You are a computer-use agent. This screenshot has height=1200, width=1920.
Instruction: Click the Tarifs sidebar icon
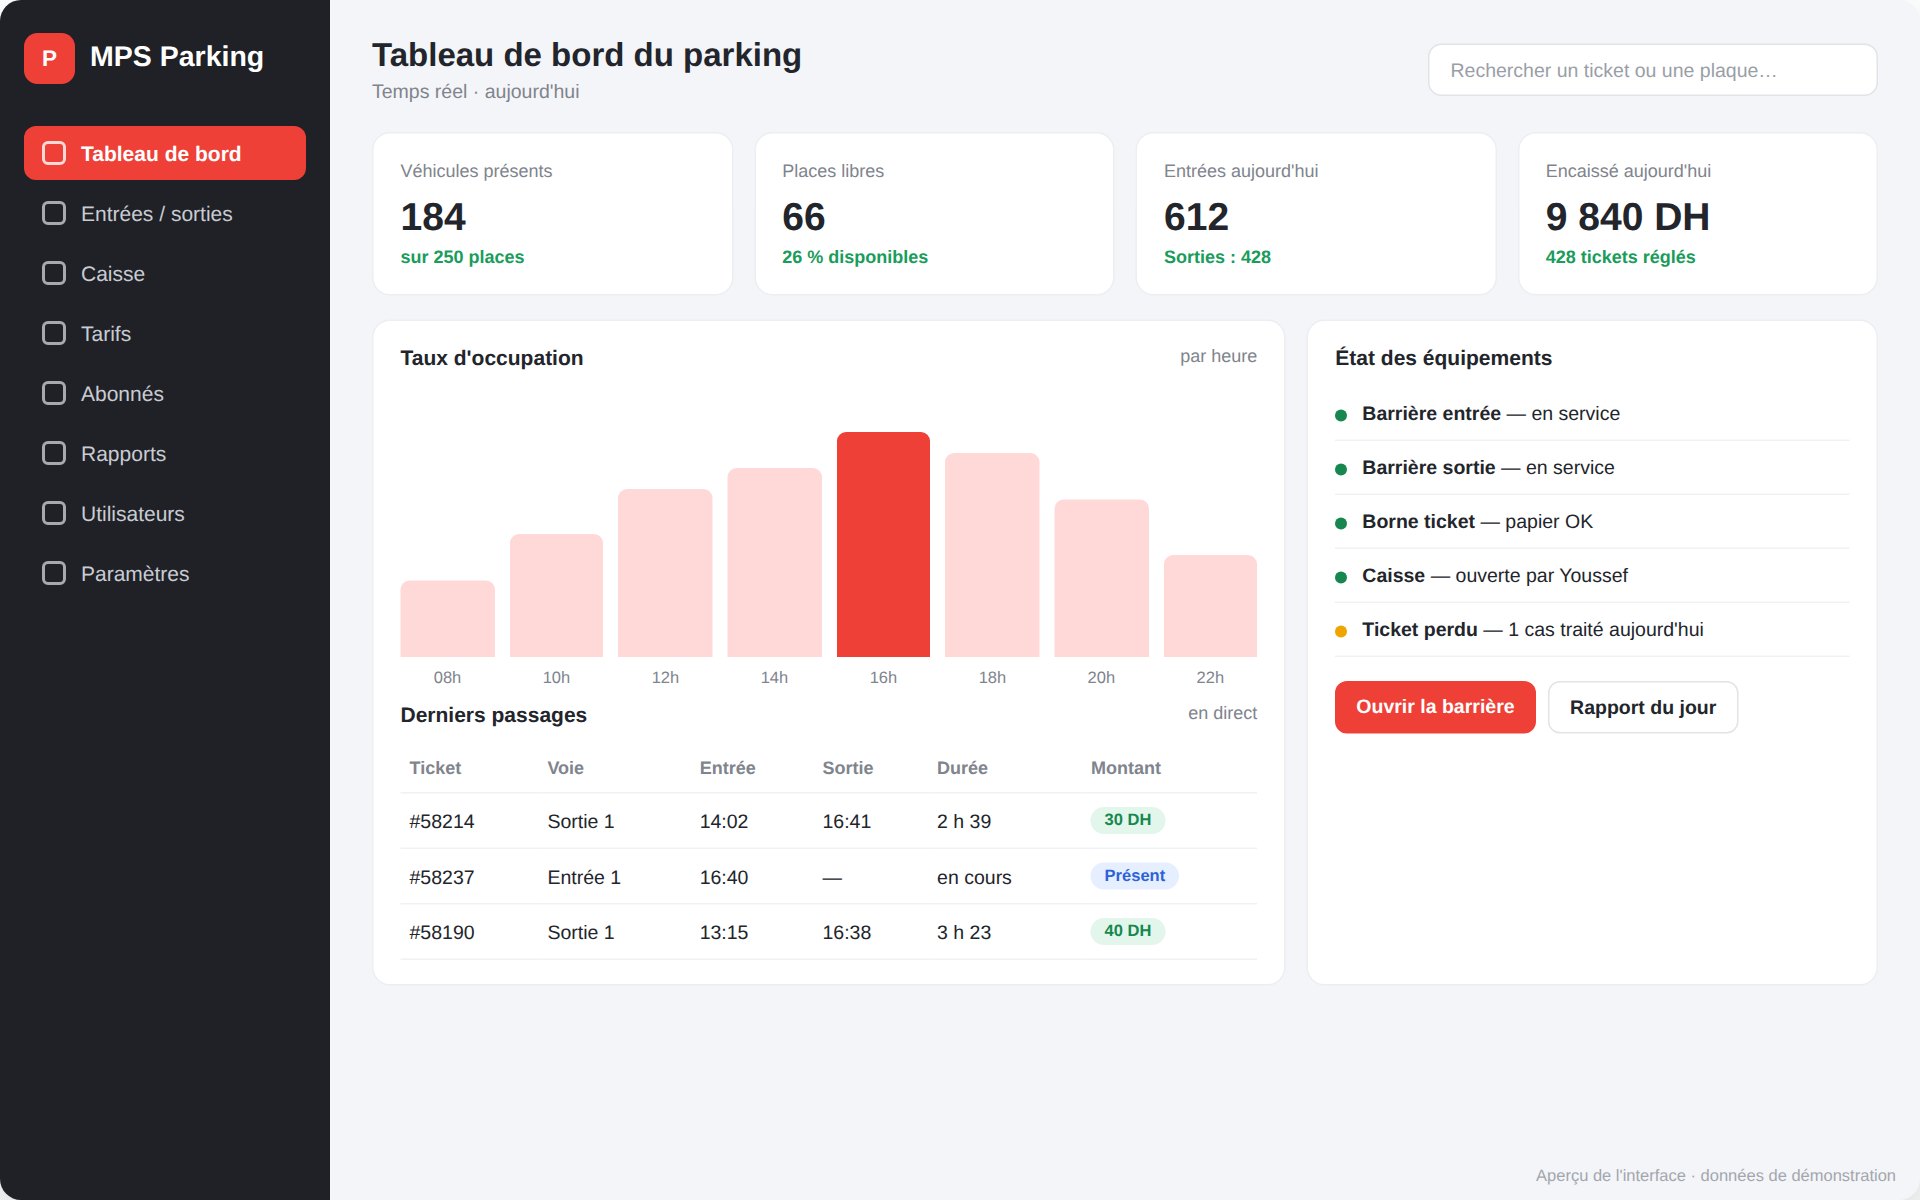pos(54,333)
